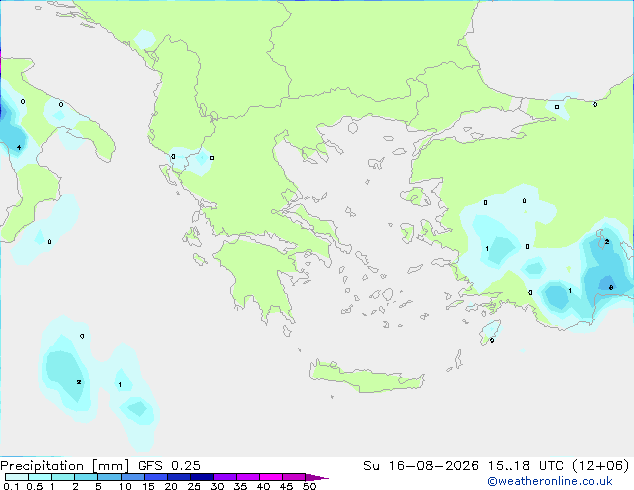634x490 pixels.
Task: Click the "4" precipitation value over Italy
Action: [19, 148]
